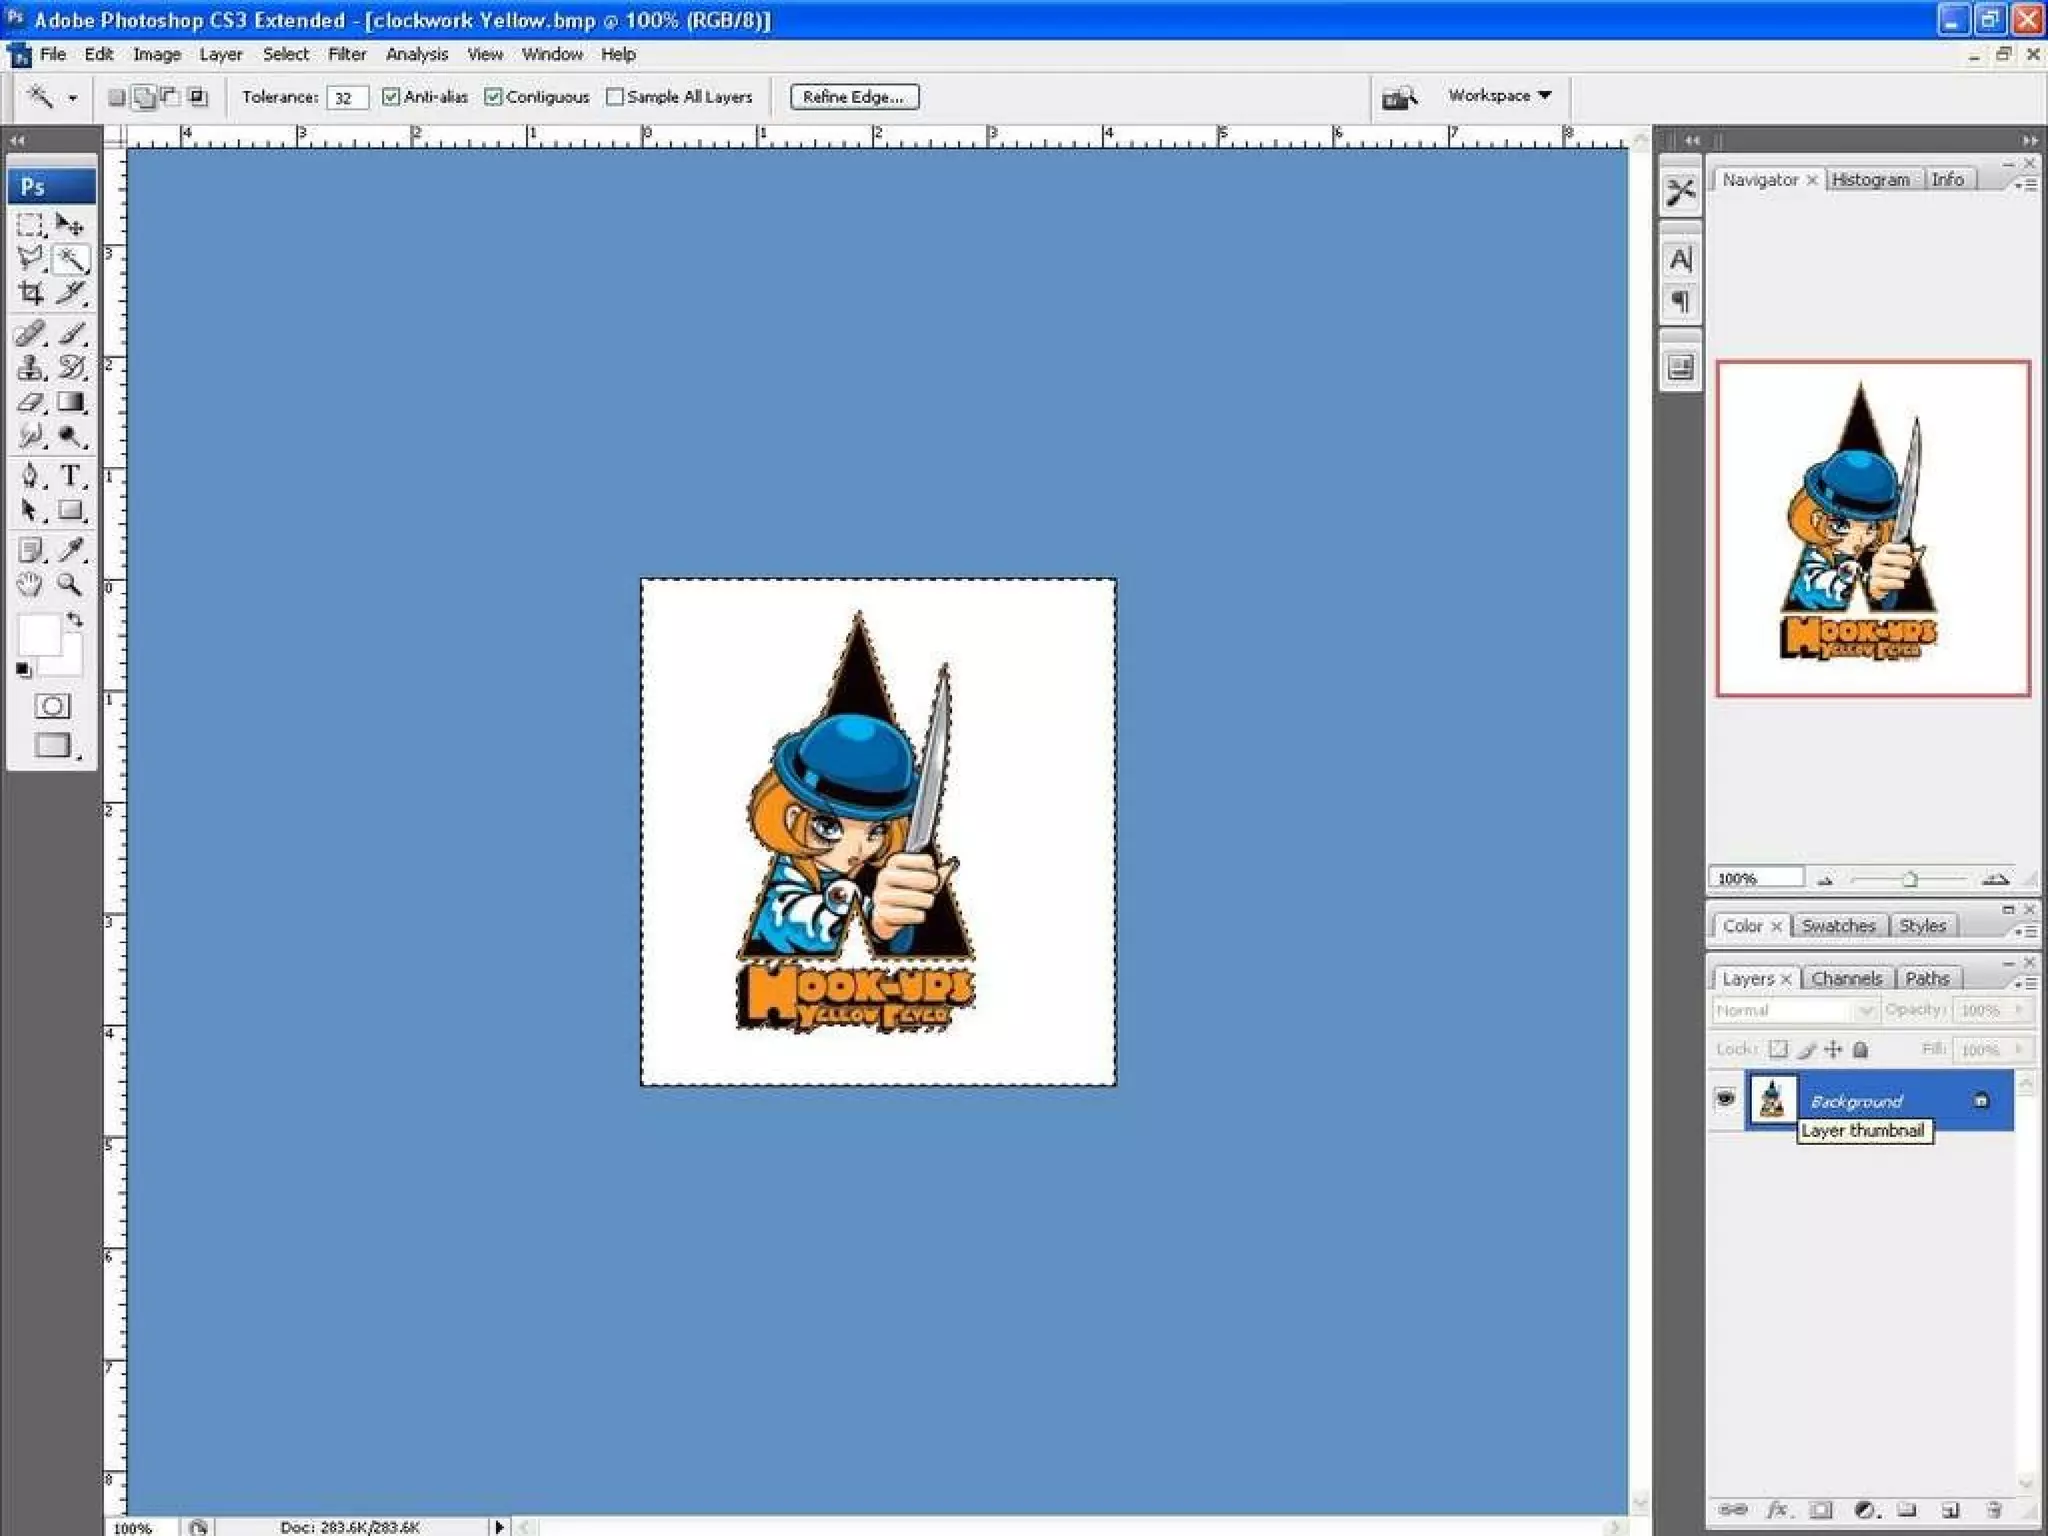Click the Refine Edge button
Screen dimensions: 2048x1536
pyautogui.click(x=853, y=97)
